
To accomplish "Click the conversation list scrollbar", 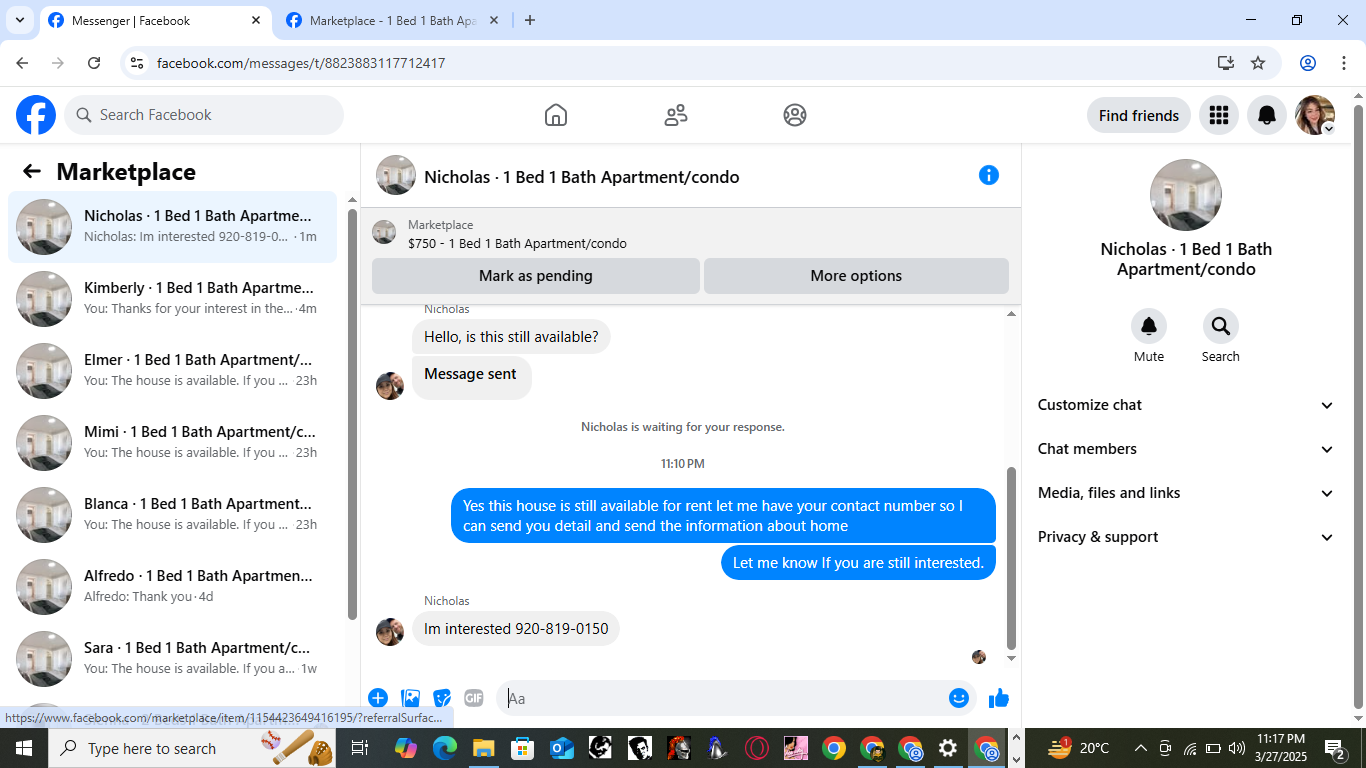I will 352,414.
